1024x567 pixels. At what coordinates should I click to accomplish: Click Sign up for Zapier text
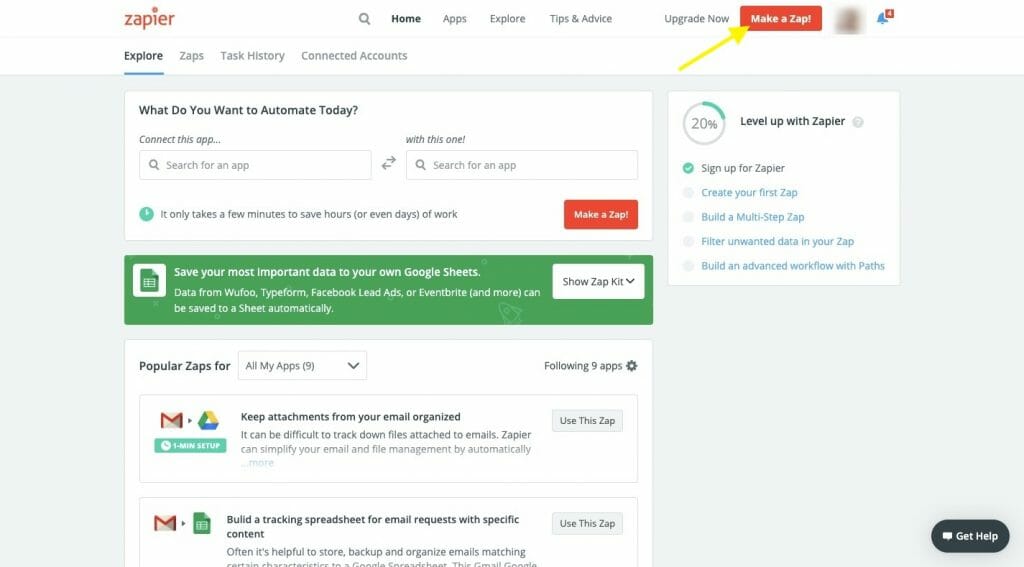click(x=743, y=168)
